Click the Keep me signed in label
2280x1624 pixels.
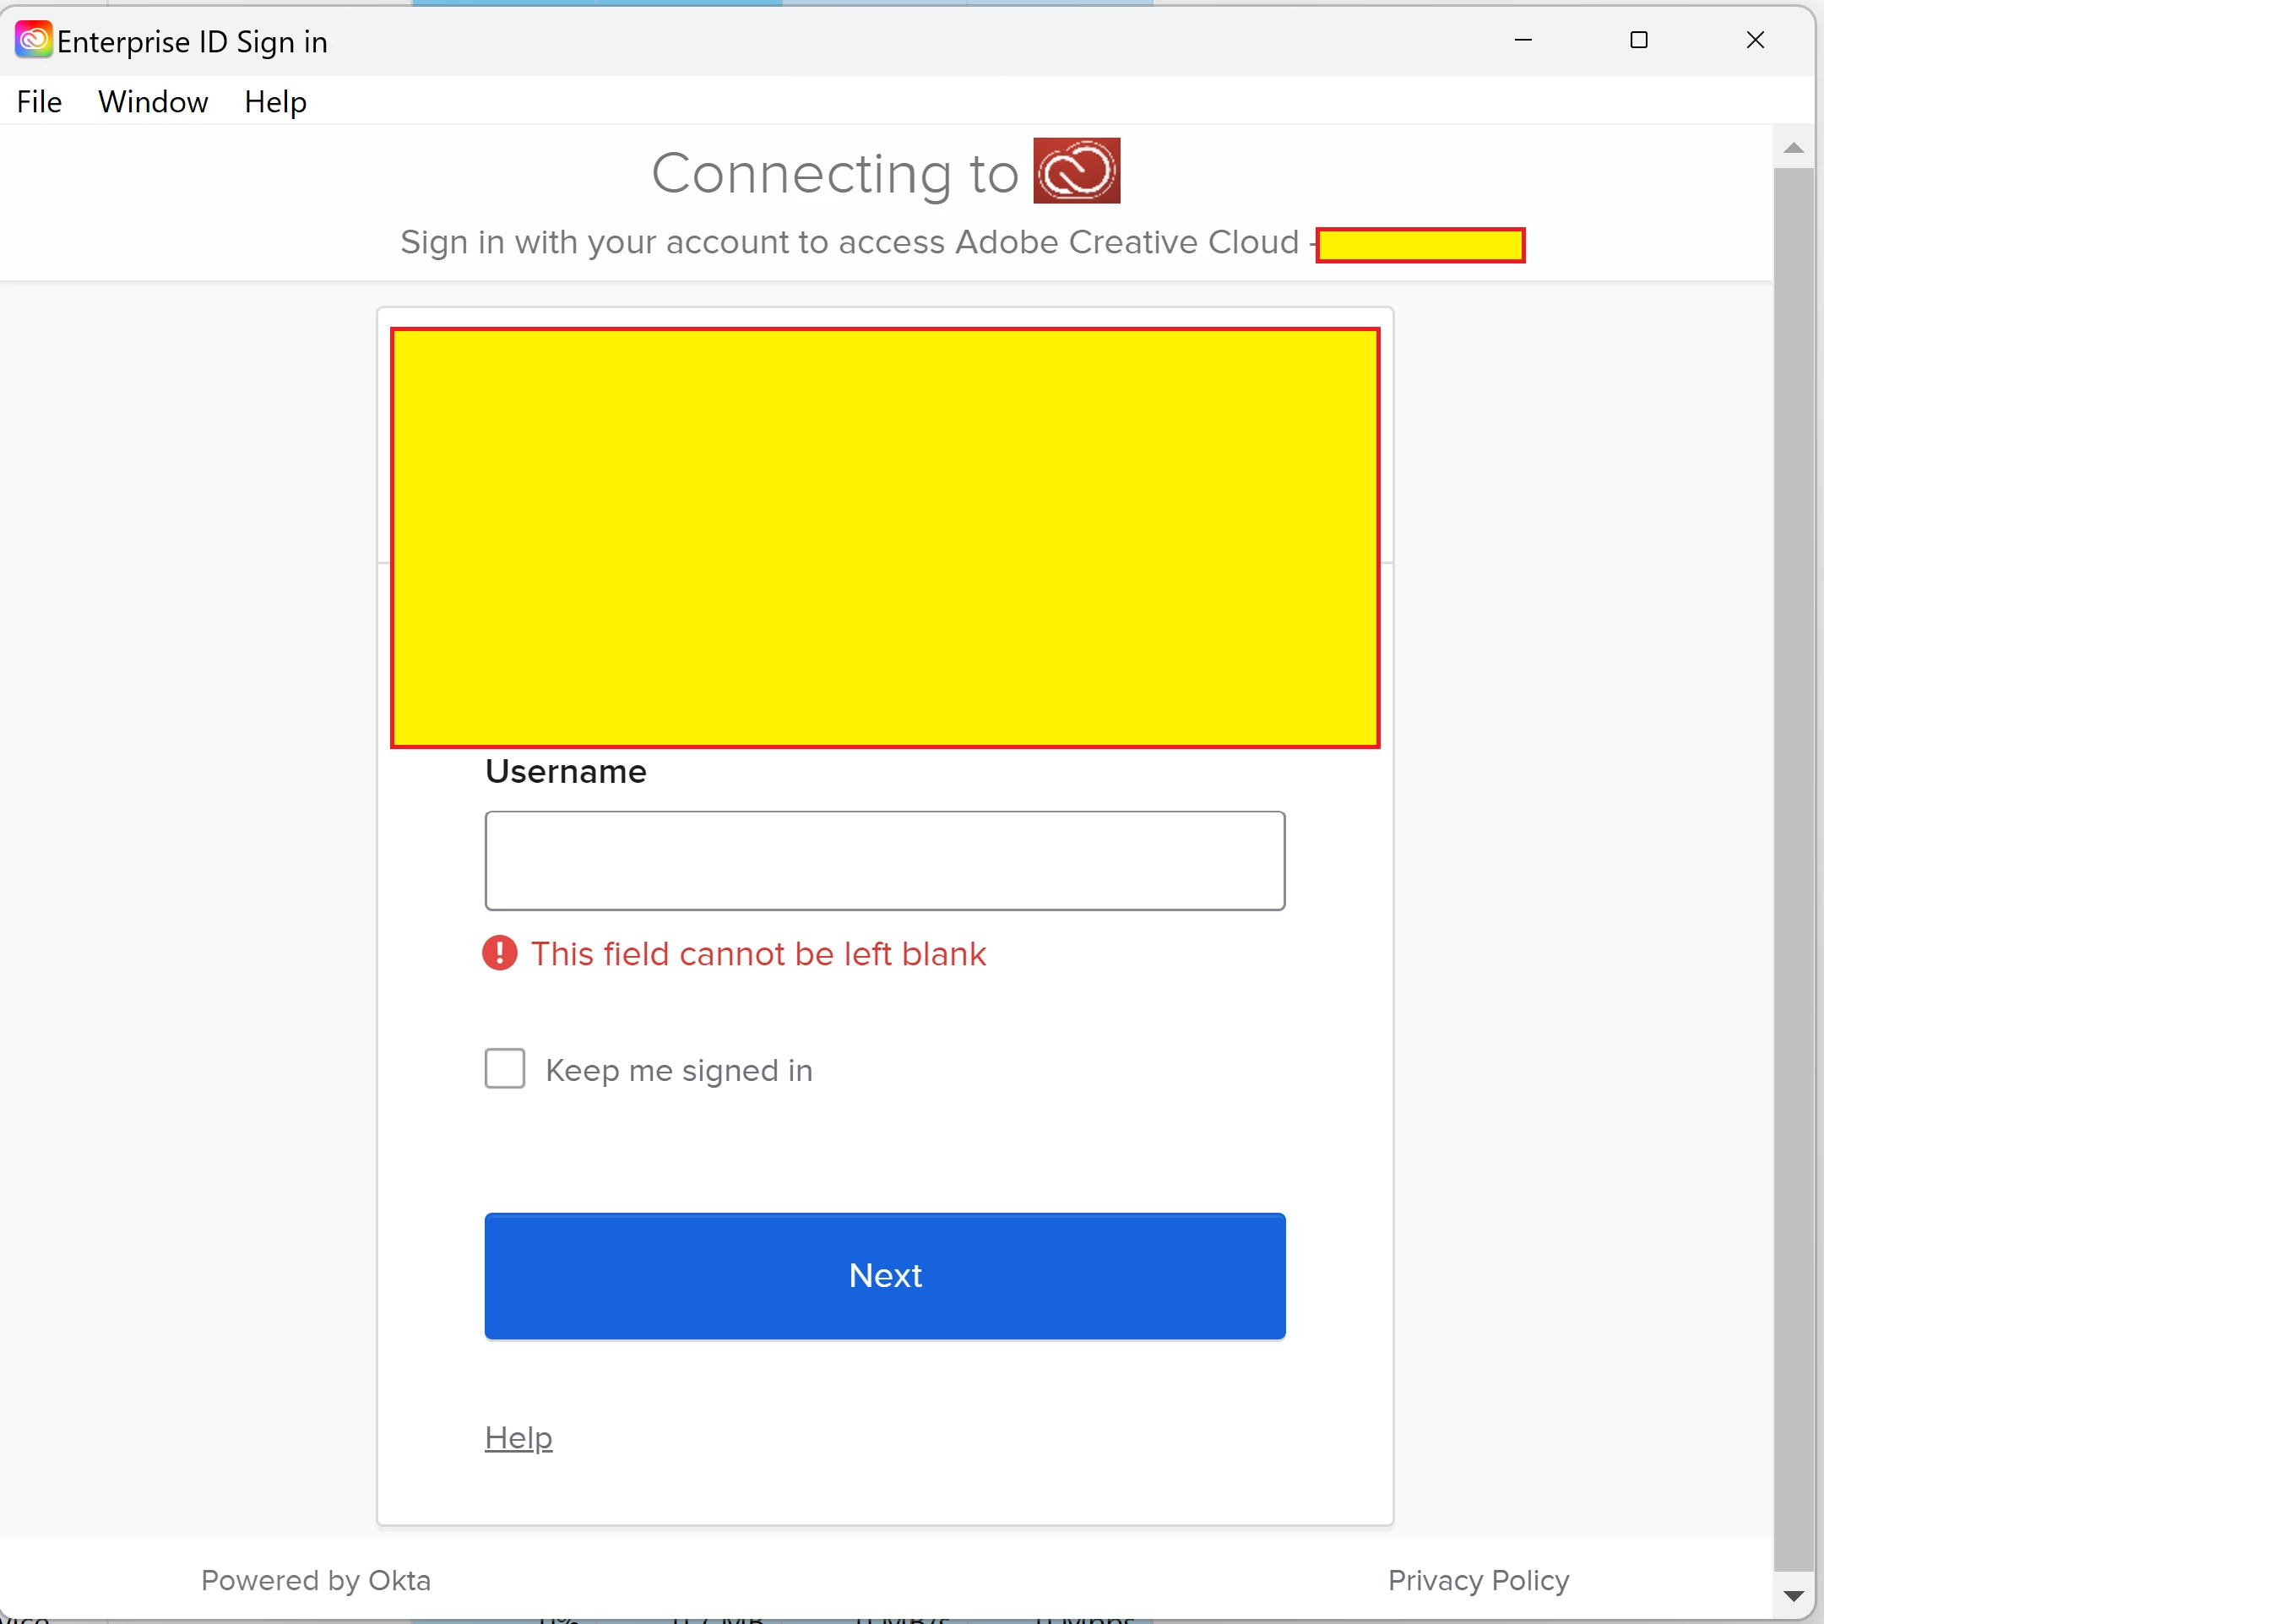pyautogui.click(x=678, y=1070)
